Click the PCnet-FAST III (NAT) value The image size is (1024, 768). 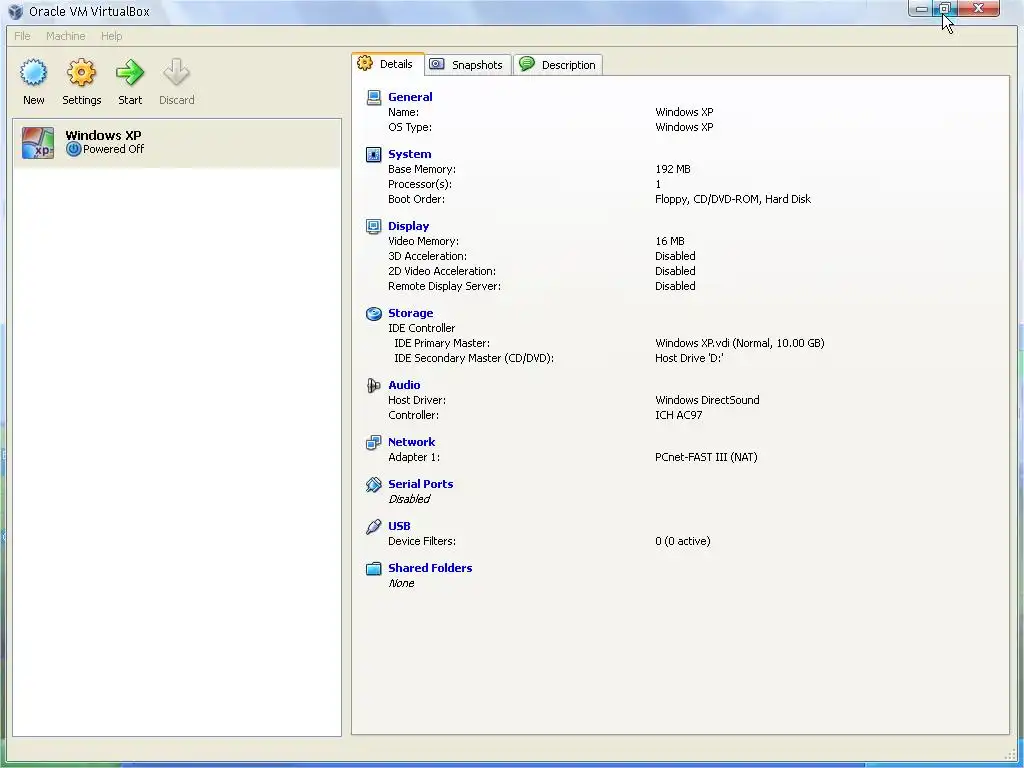coord(706,457)
